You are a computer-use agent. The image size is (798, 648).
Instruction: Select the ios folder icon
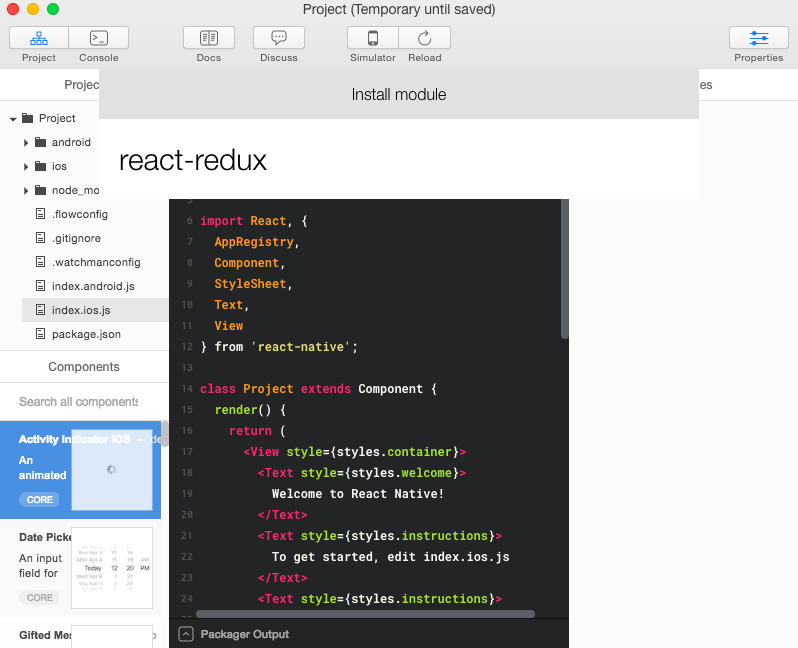click(40, 166)
